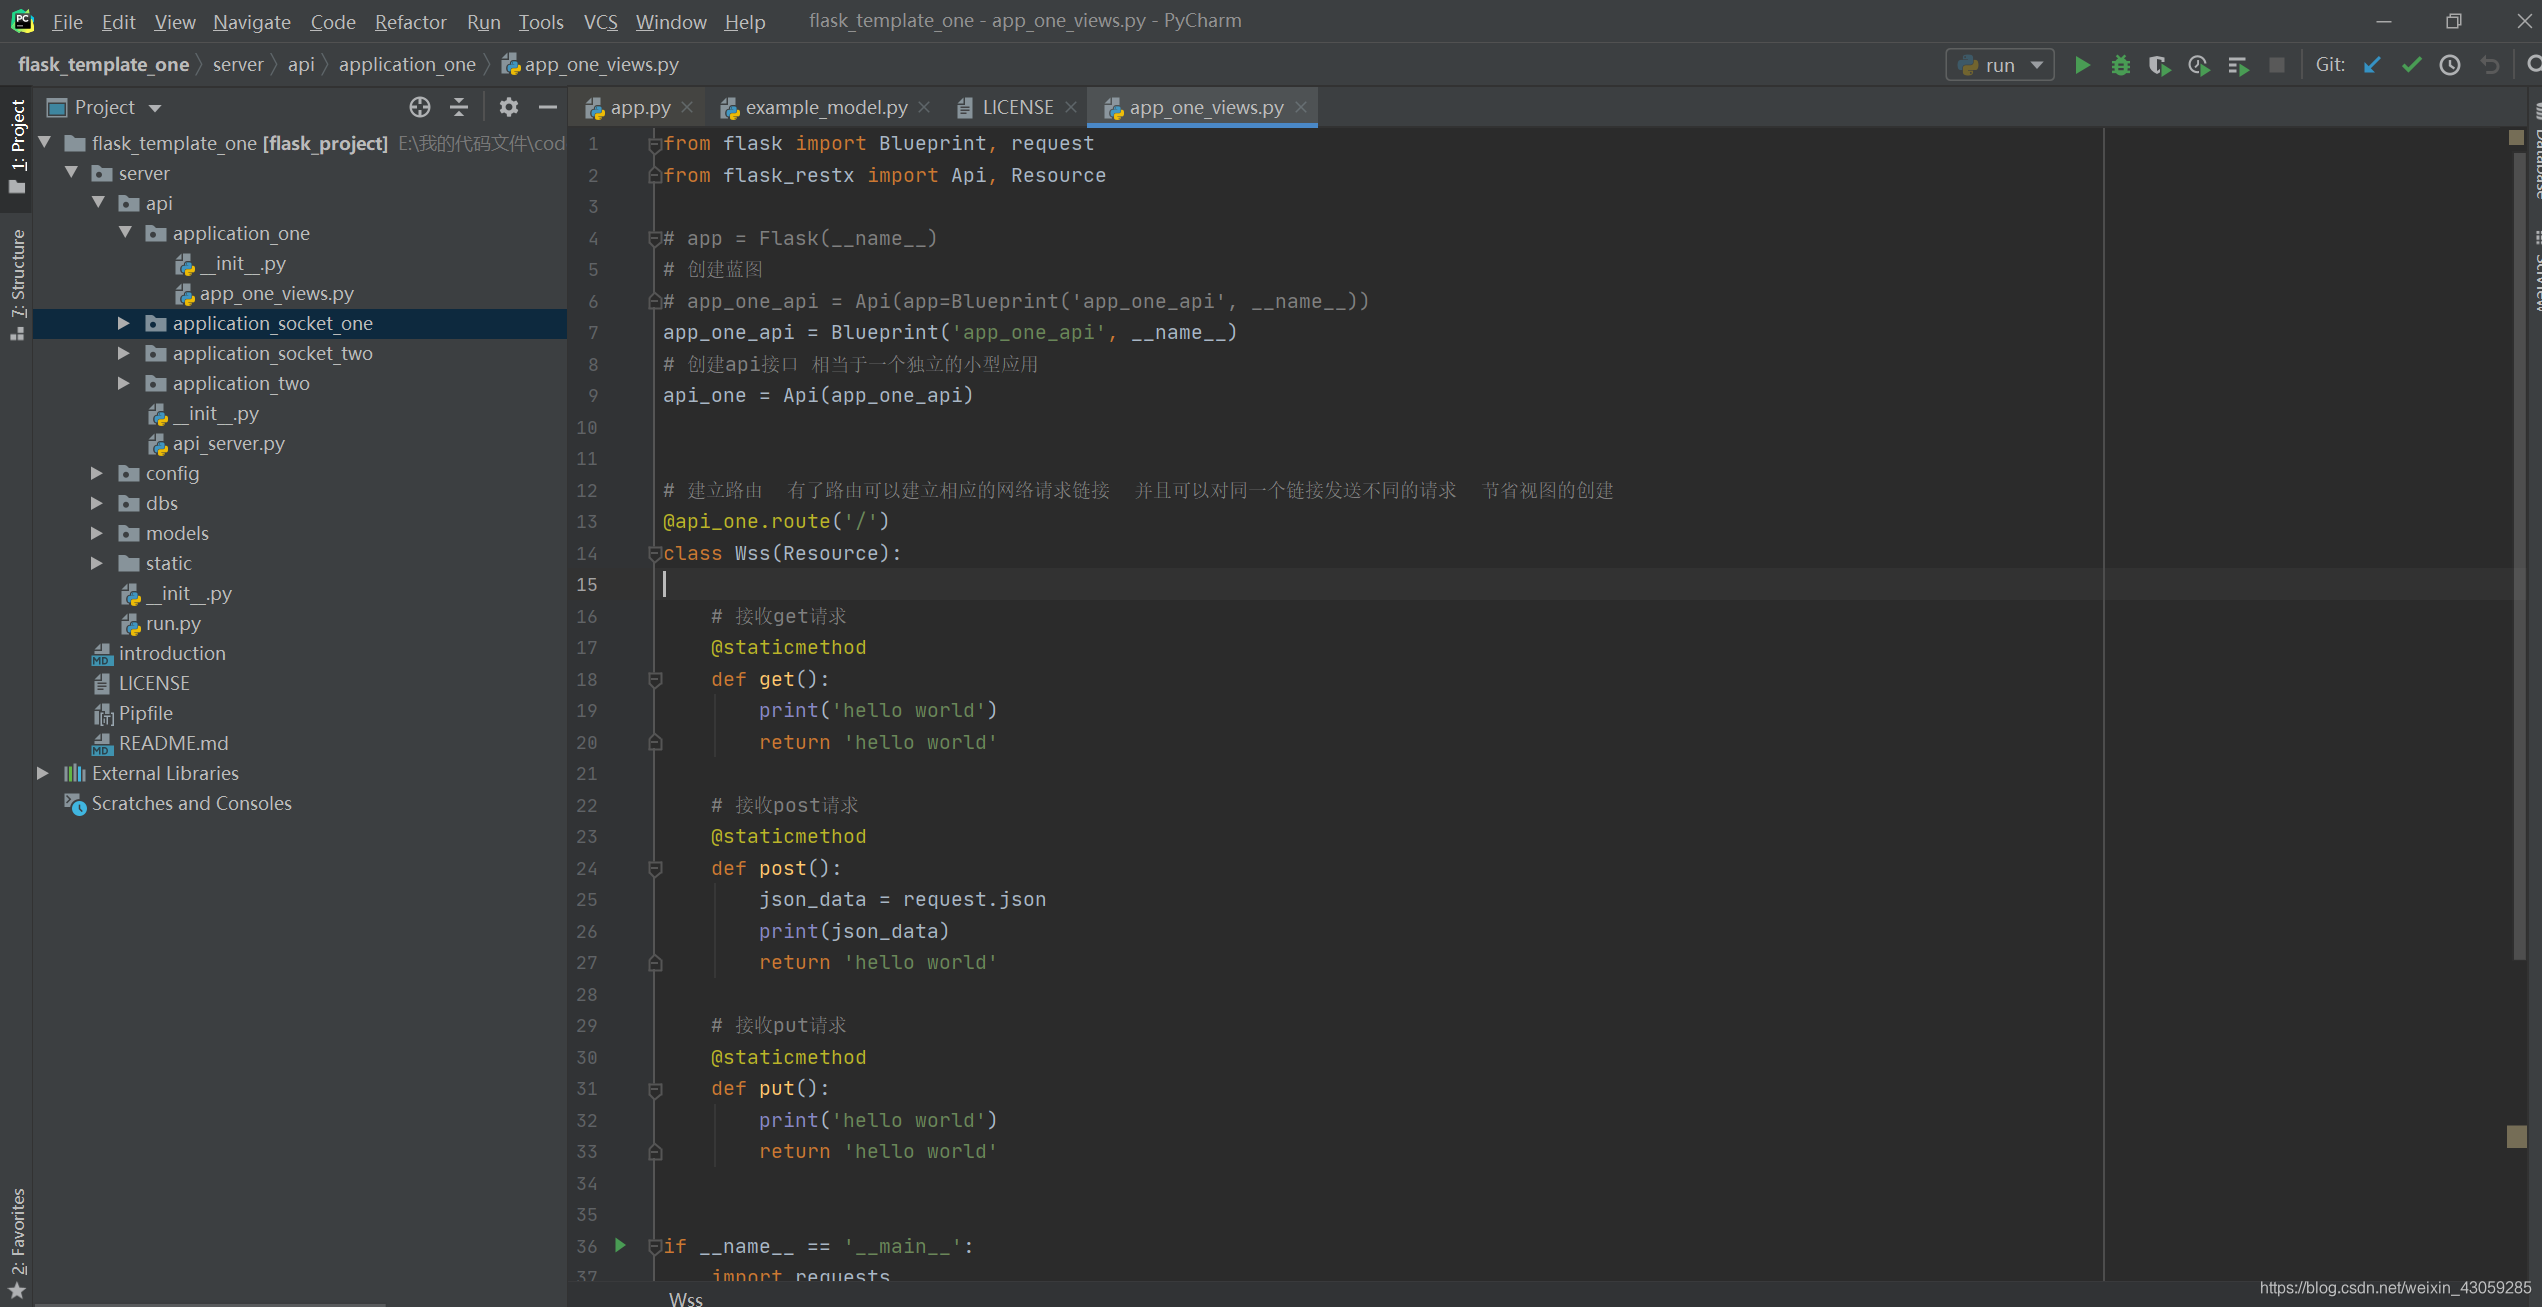Expand the External Libraries node

pos(42,773)
